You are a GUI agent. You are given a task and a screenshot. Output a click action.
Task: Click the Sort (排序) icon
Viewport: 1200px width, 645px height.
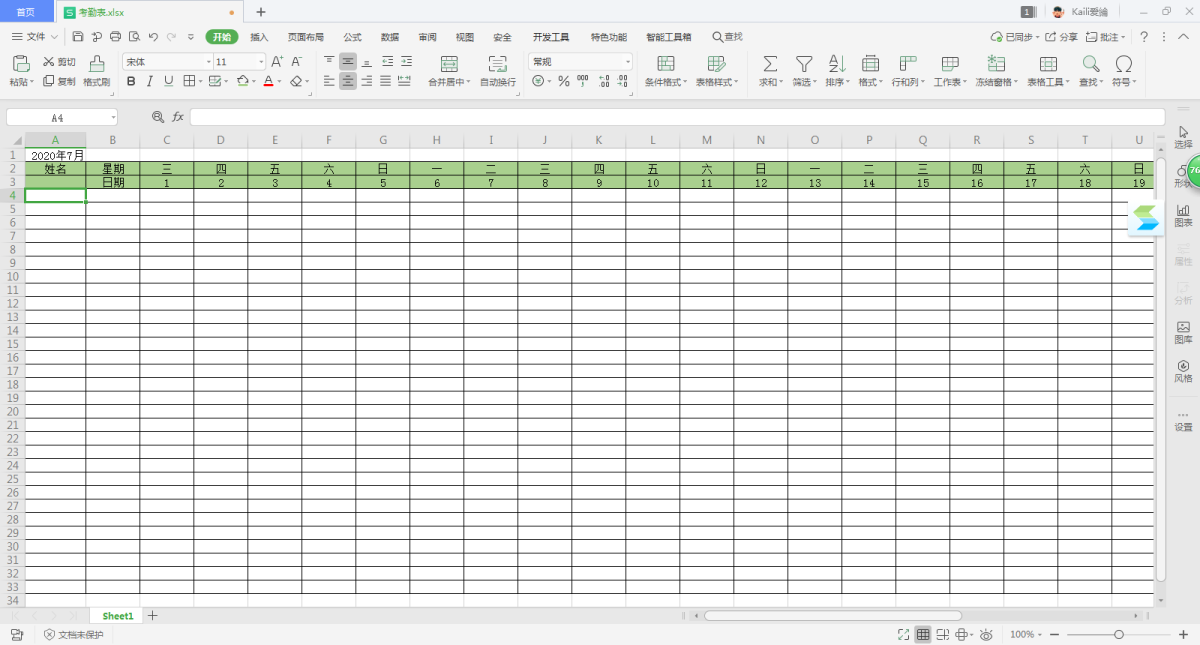click(837, 64)
